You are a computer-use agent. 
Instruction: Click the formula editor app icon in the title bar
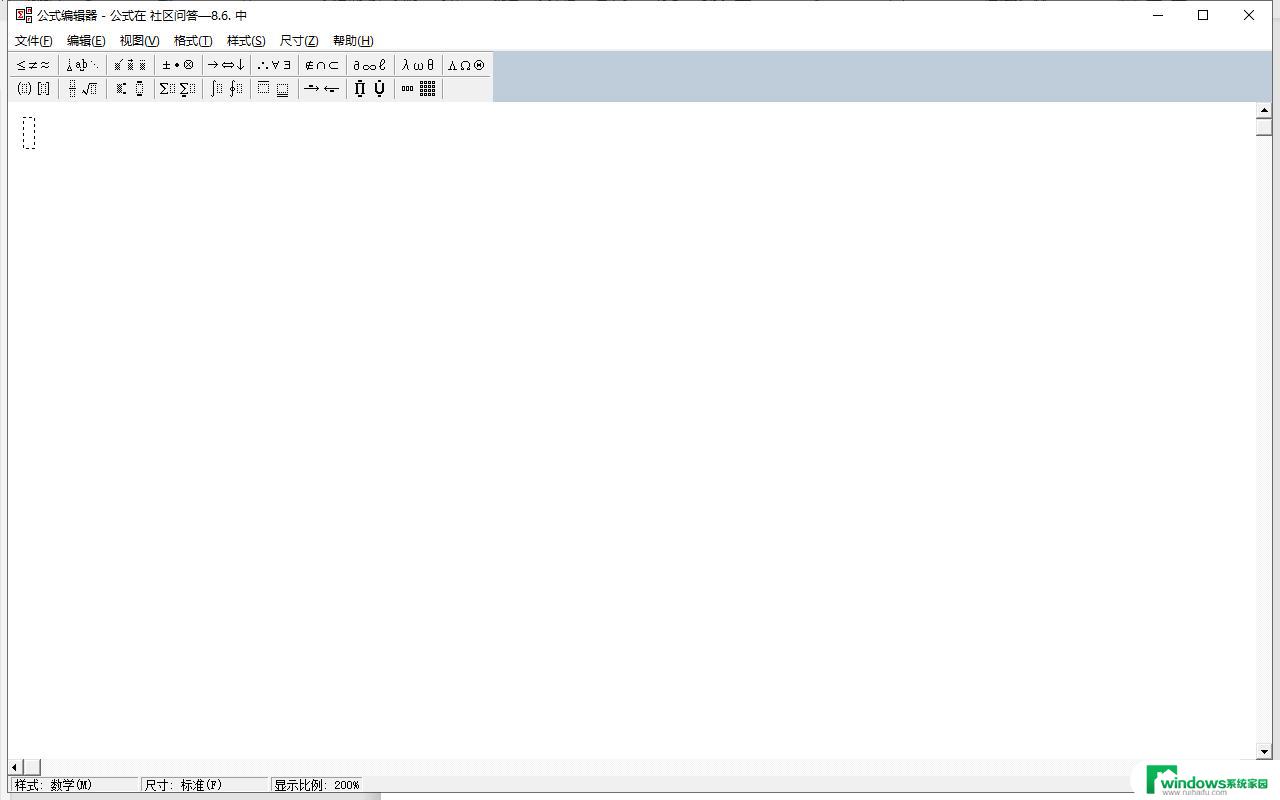pos(24,15)
